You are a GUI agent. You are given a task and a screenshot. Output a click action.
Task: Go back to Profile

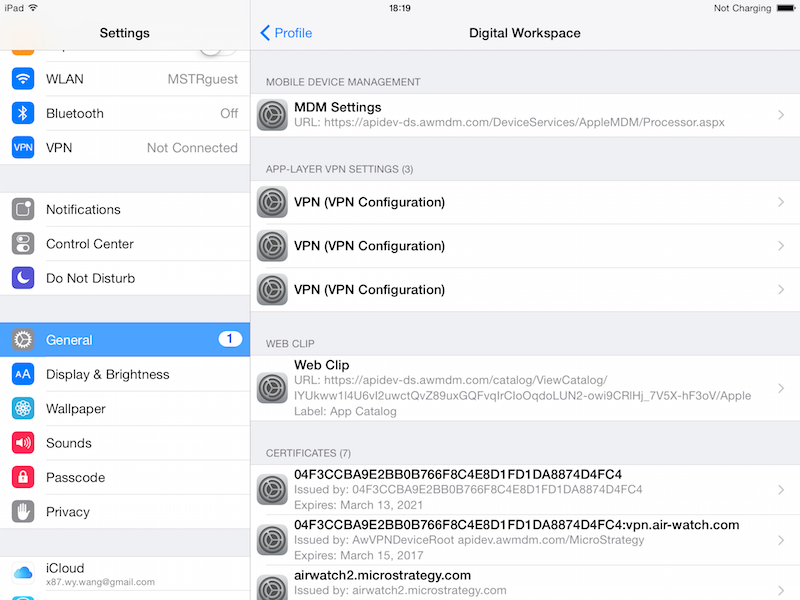pyautogui.click(x=286, y=33)
